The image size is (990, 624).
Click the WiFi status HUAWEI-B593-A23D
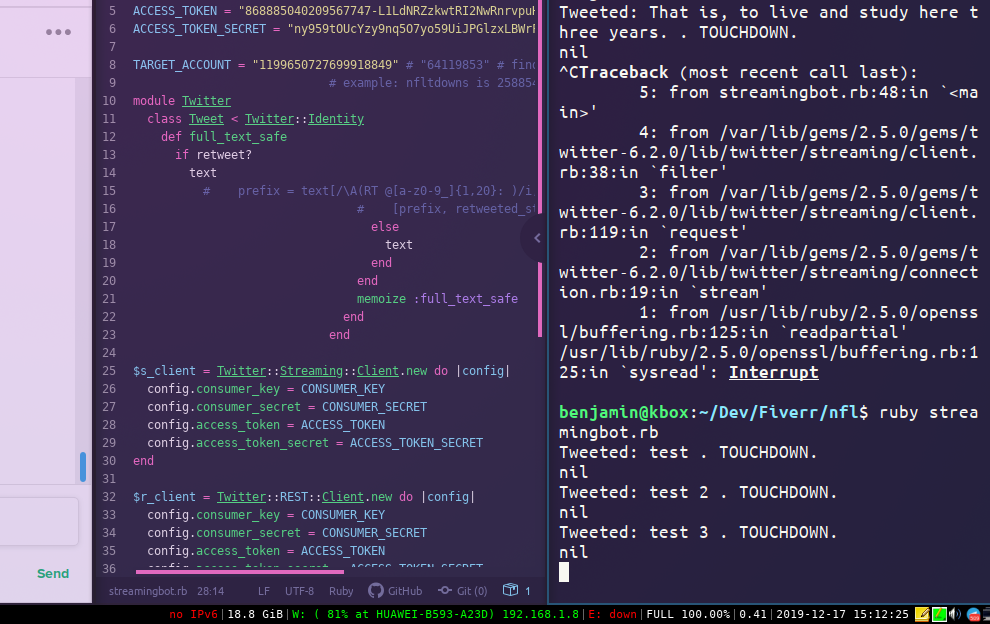coord(435,614)
